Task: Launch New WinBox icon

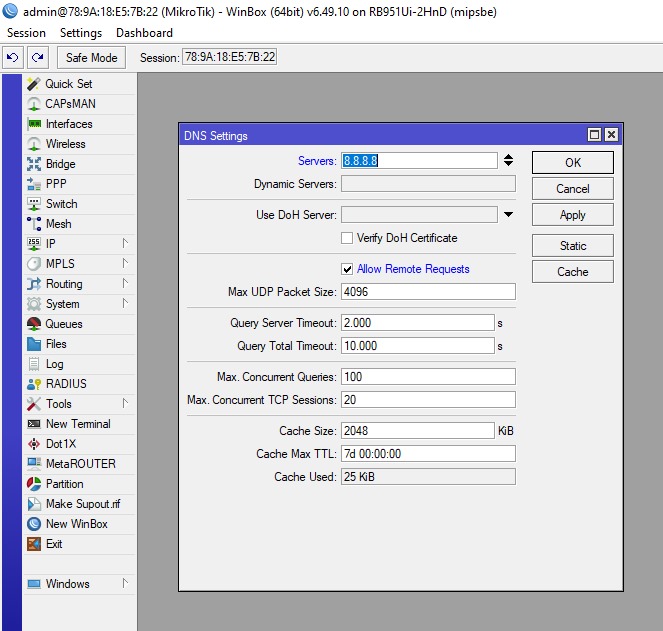Action: click(34, 524)
